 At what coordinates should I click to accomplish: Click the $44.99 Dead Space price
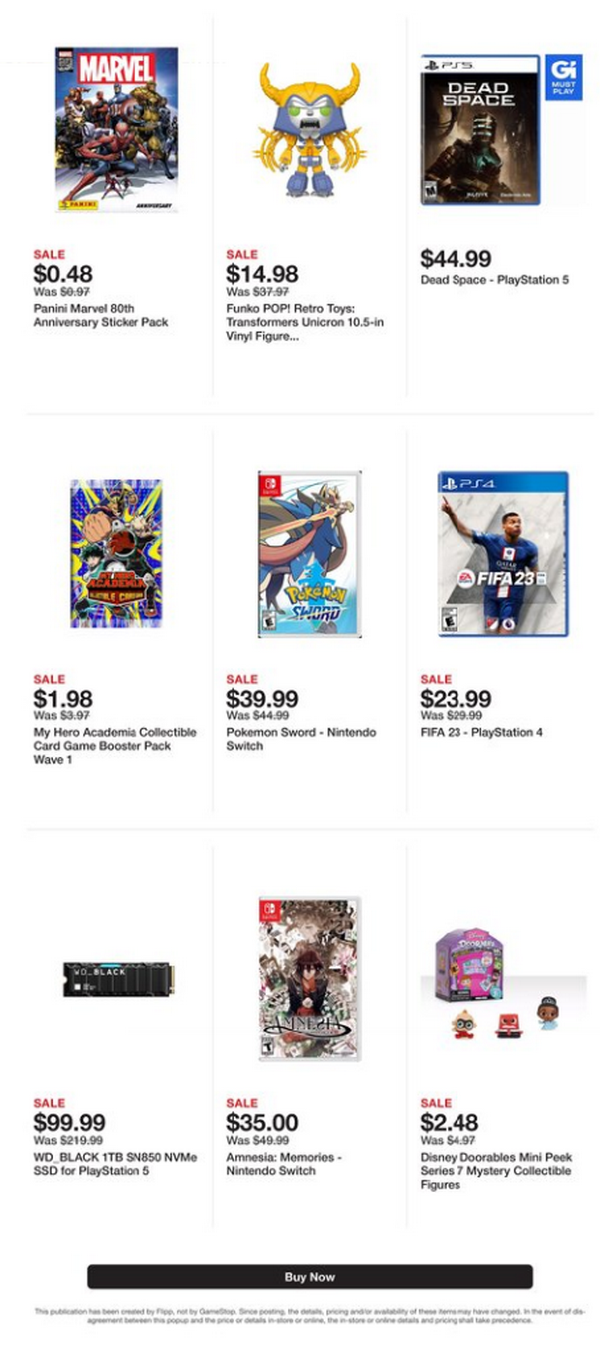pos(456,259)
